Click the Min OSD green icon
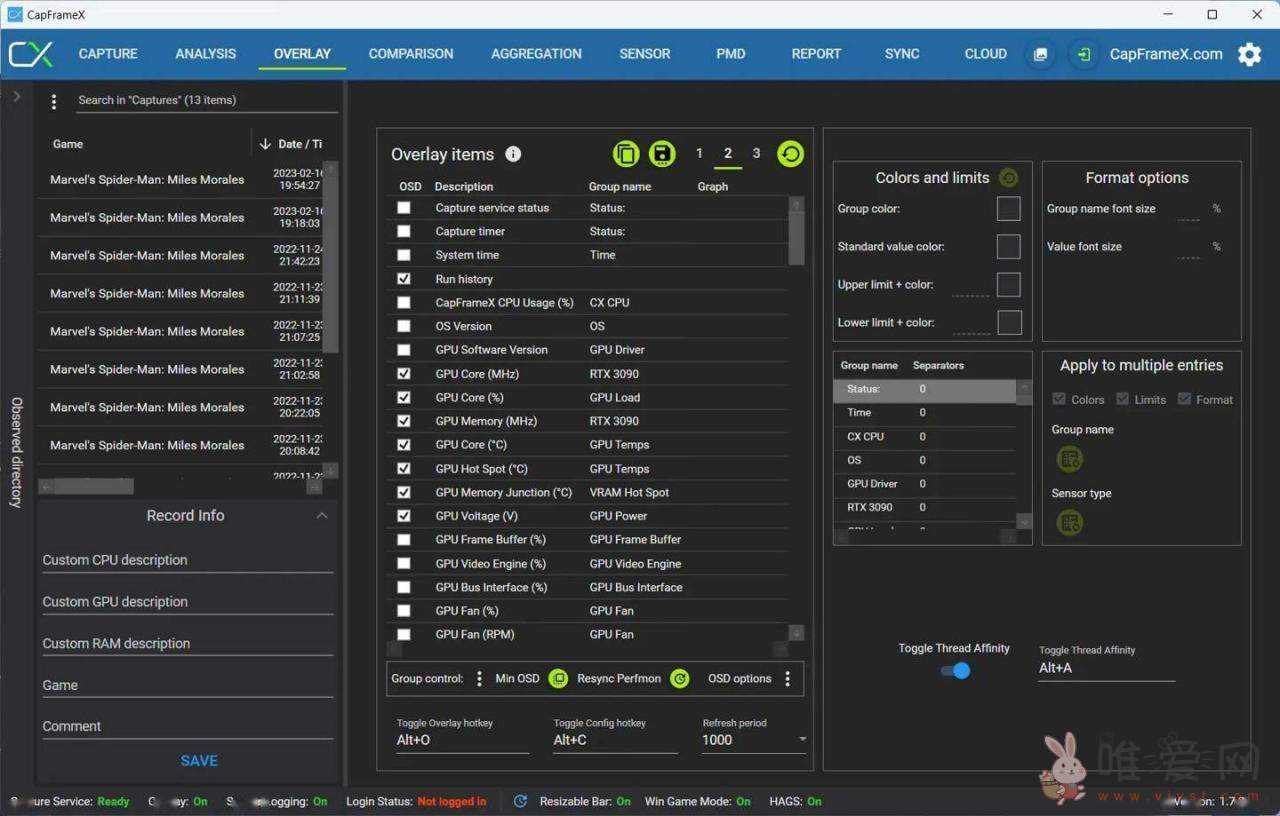1280x816 pixels. 558,679
